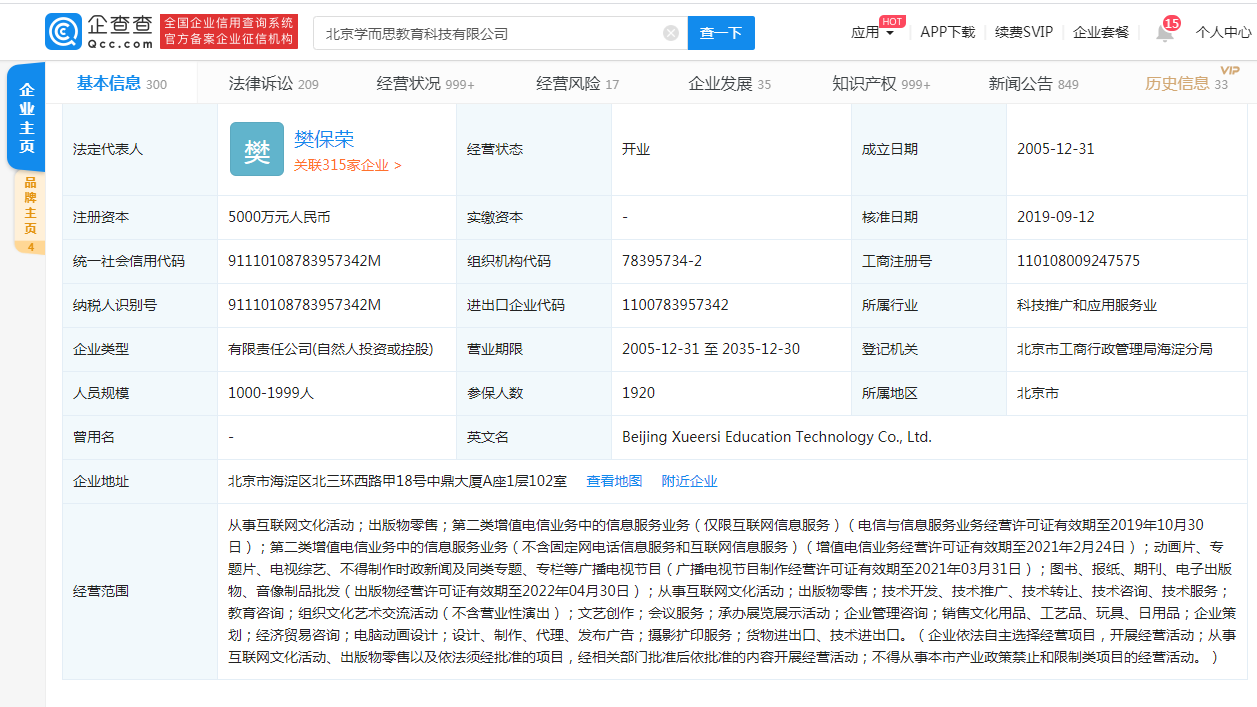This screenshot has width=1257, height=707.
Task: Switch to the 法律诉讼 tab
Action: 273,84
